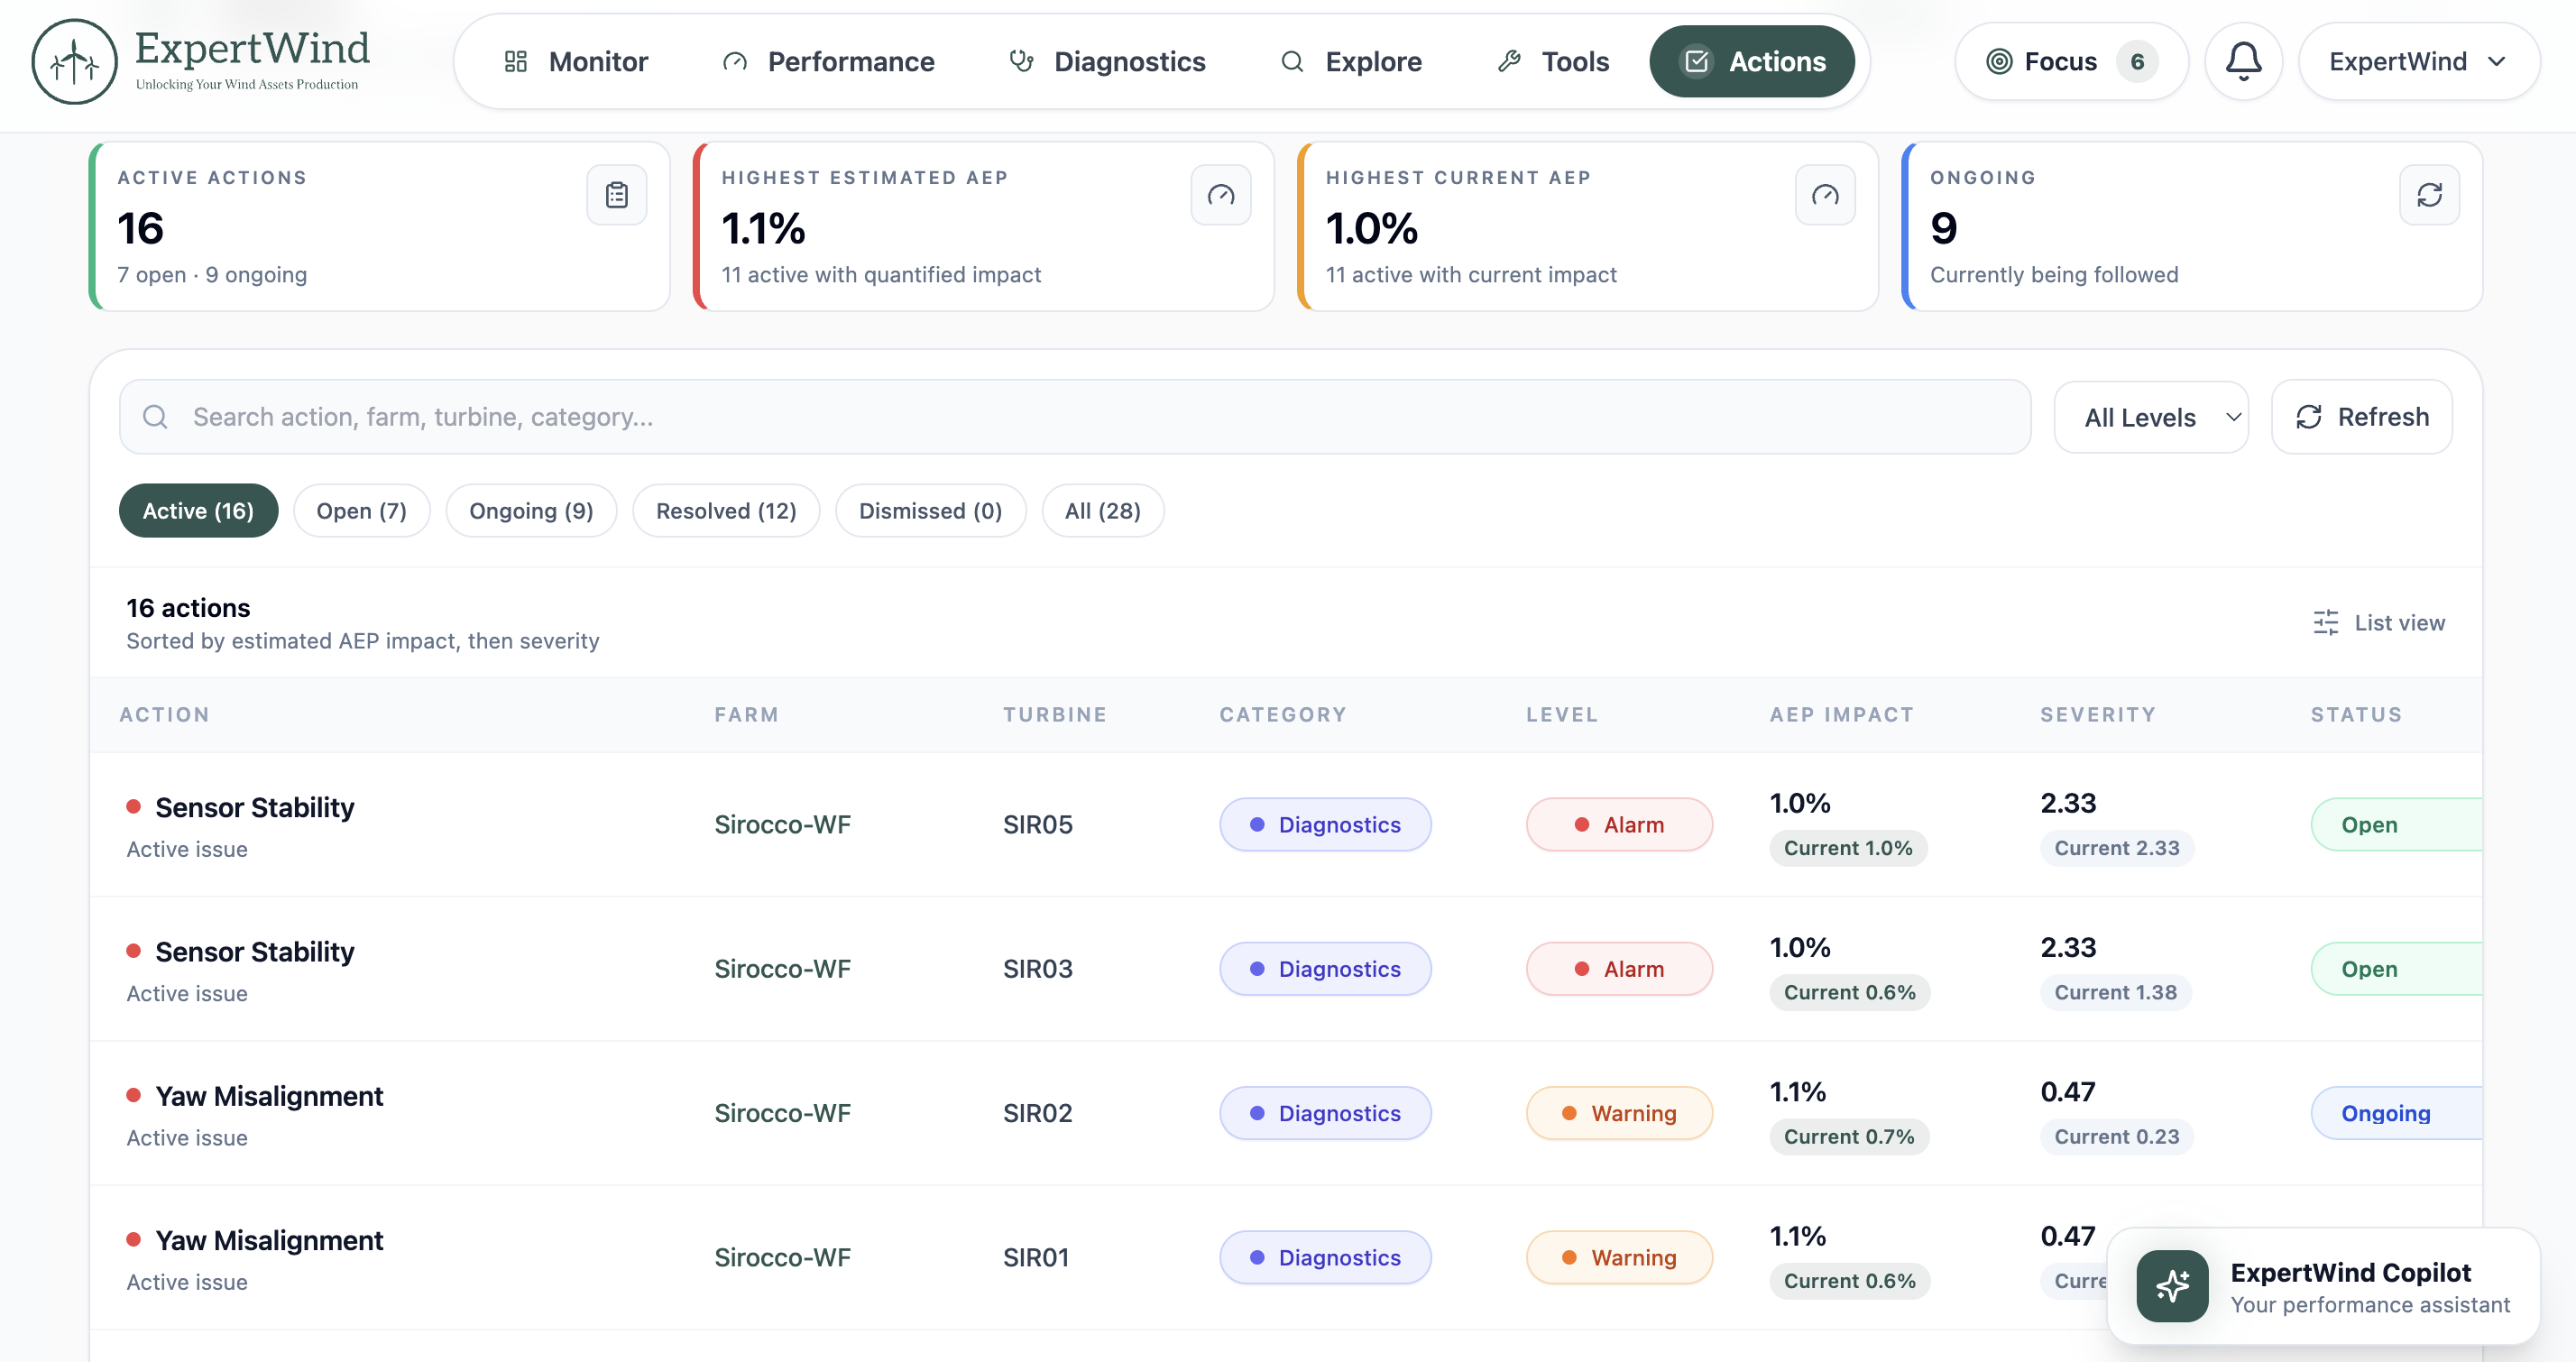Click the gauge icon in Highest Estimated AEP card

(x=1221, y=195)
